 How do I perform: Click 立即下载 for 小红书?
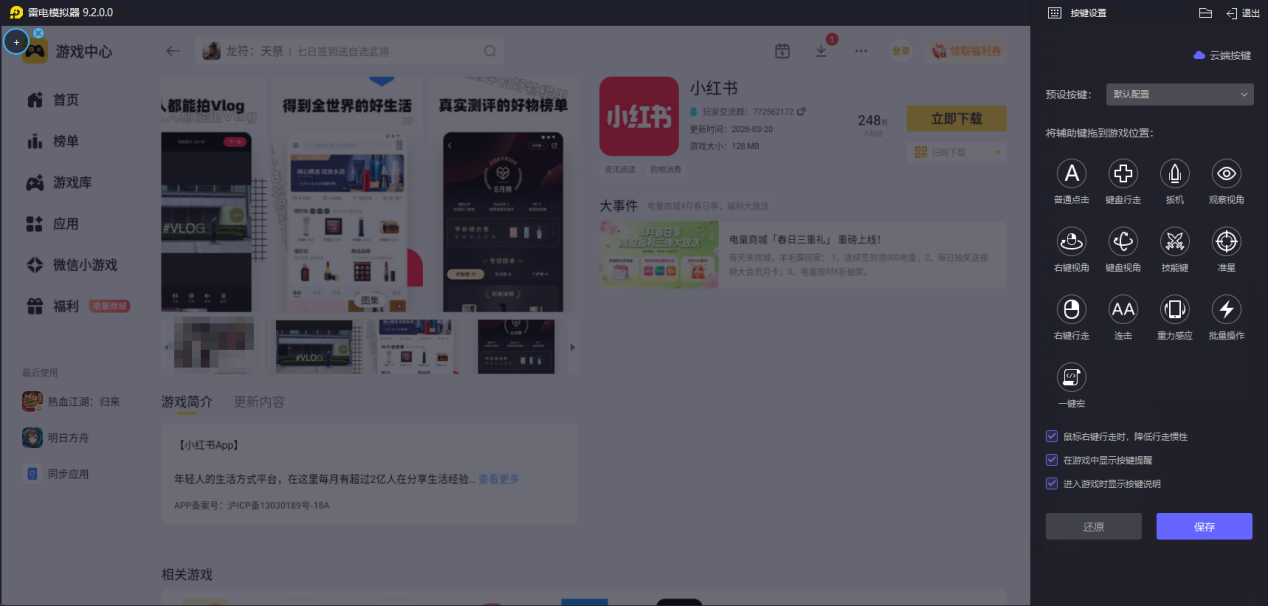click(x=956, y=118)
